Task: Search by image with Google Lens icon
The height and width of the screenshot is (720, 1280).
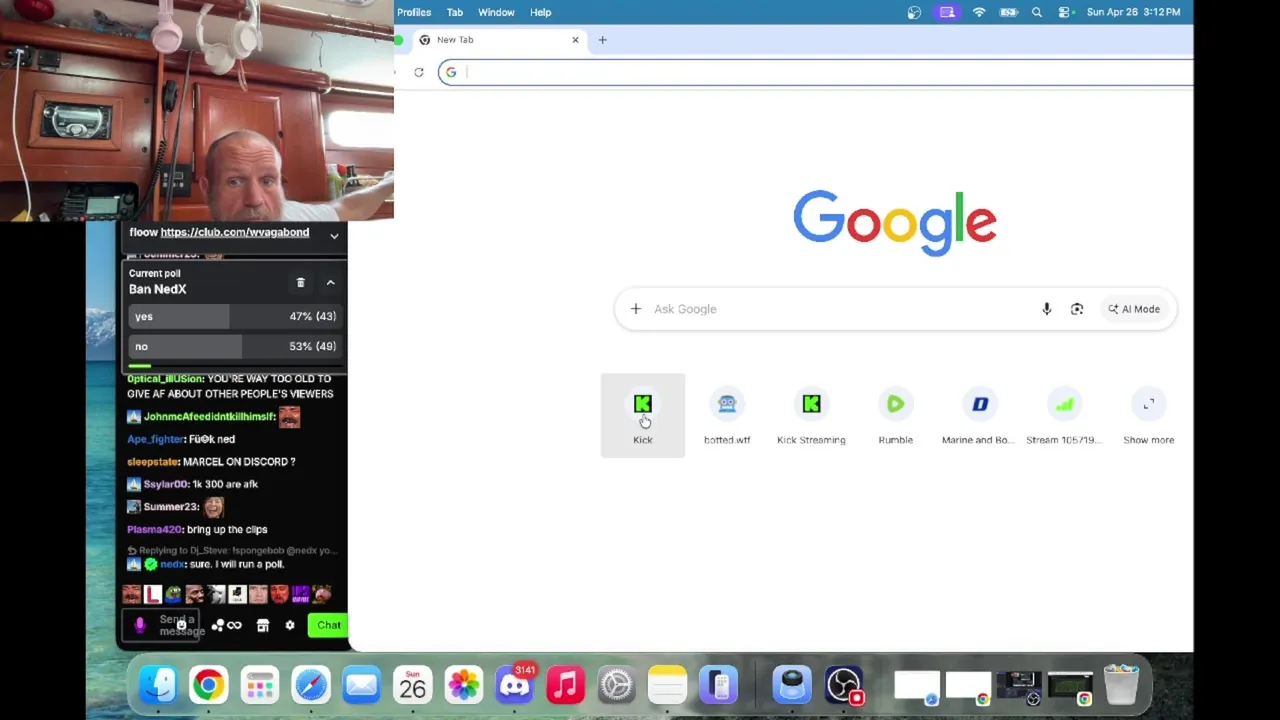Action: [1077, 309]
